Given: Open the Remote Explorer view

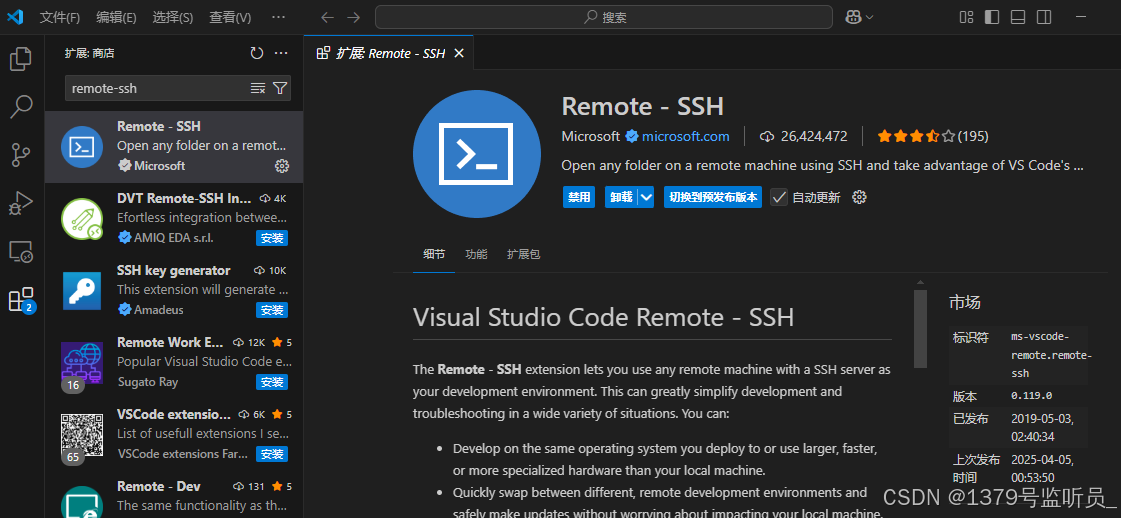Looking at the screenshot, I should tap(21, 251).
